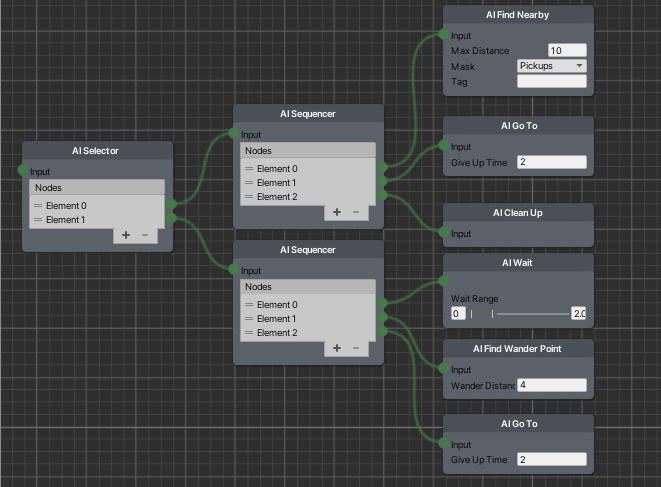The image size is (661, 487).
Task: Click top AI Sequencer Element 1 output port
Action: coord(382,181)
